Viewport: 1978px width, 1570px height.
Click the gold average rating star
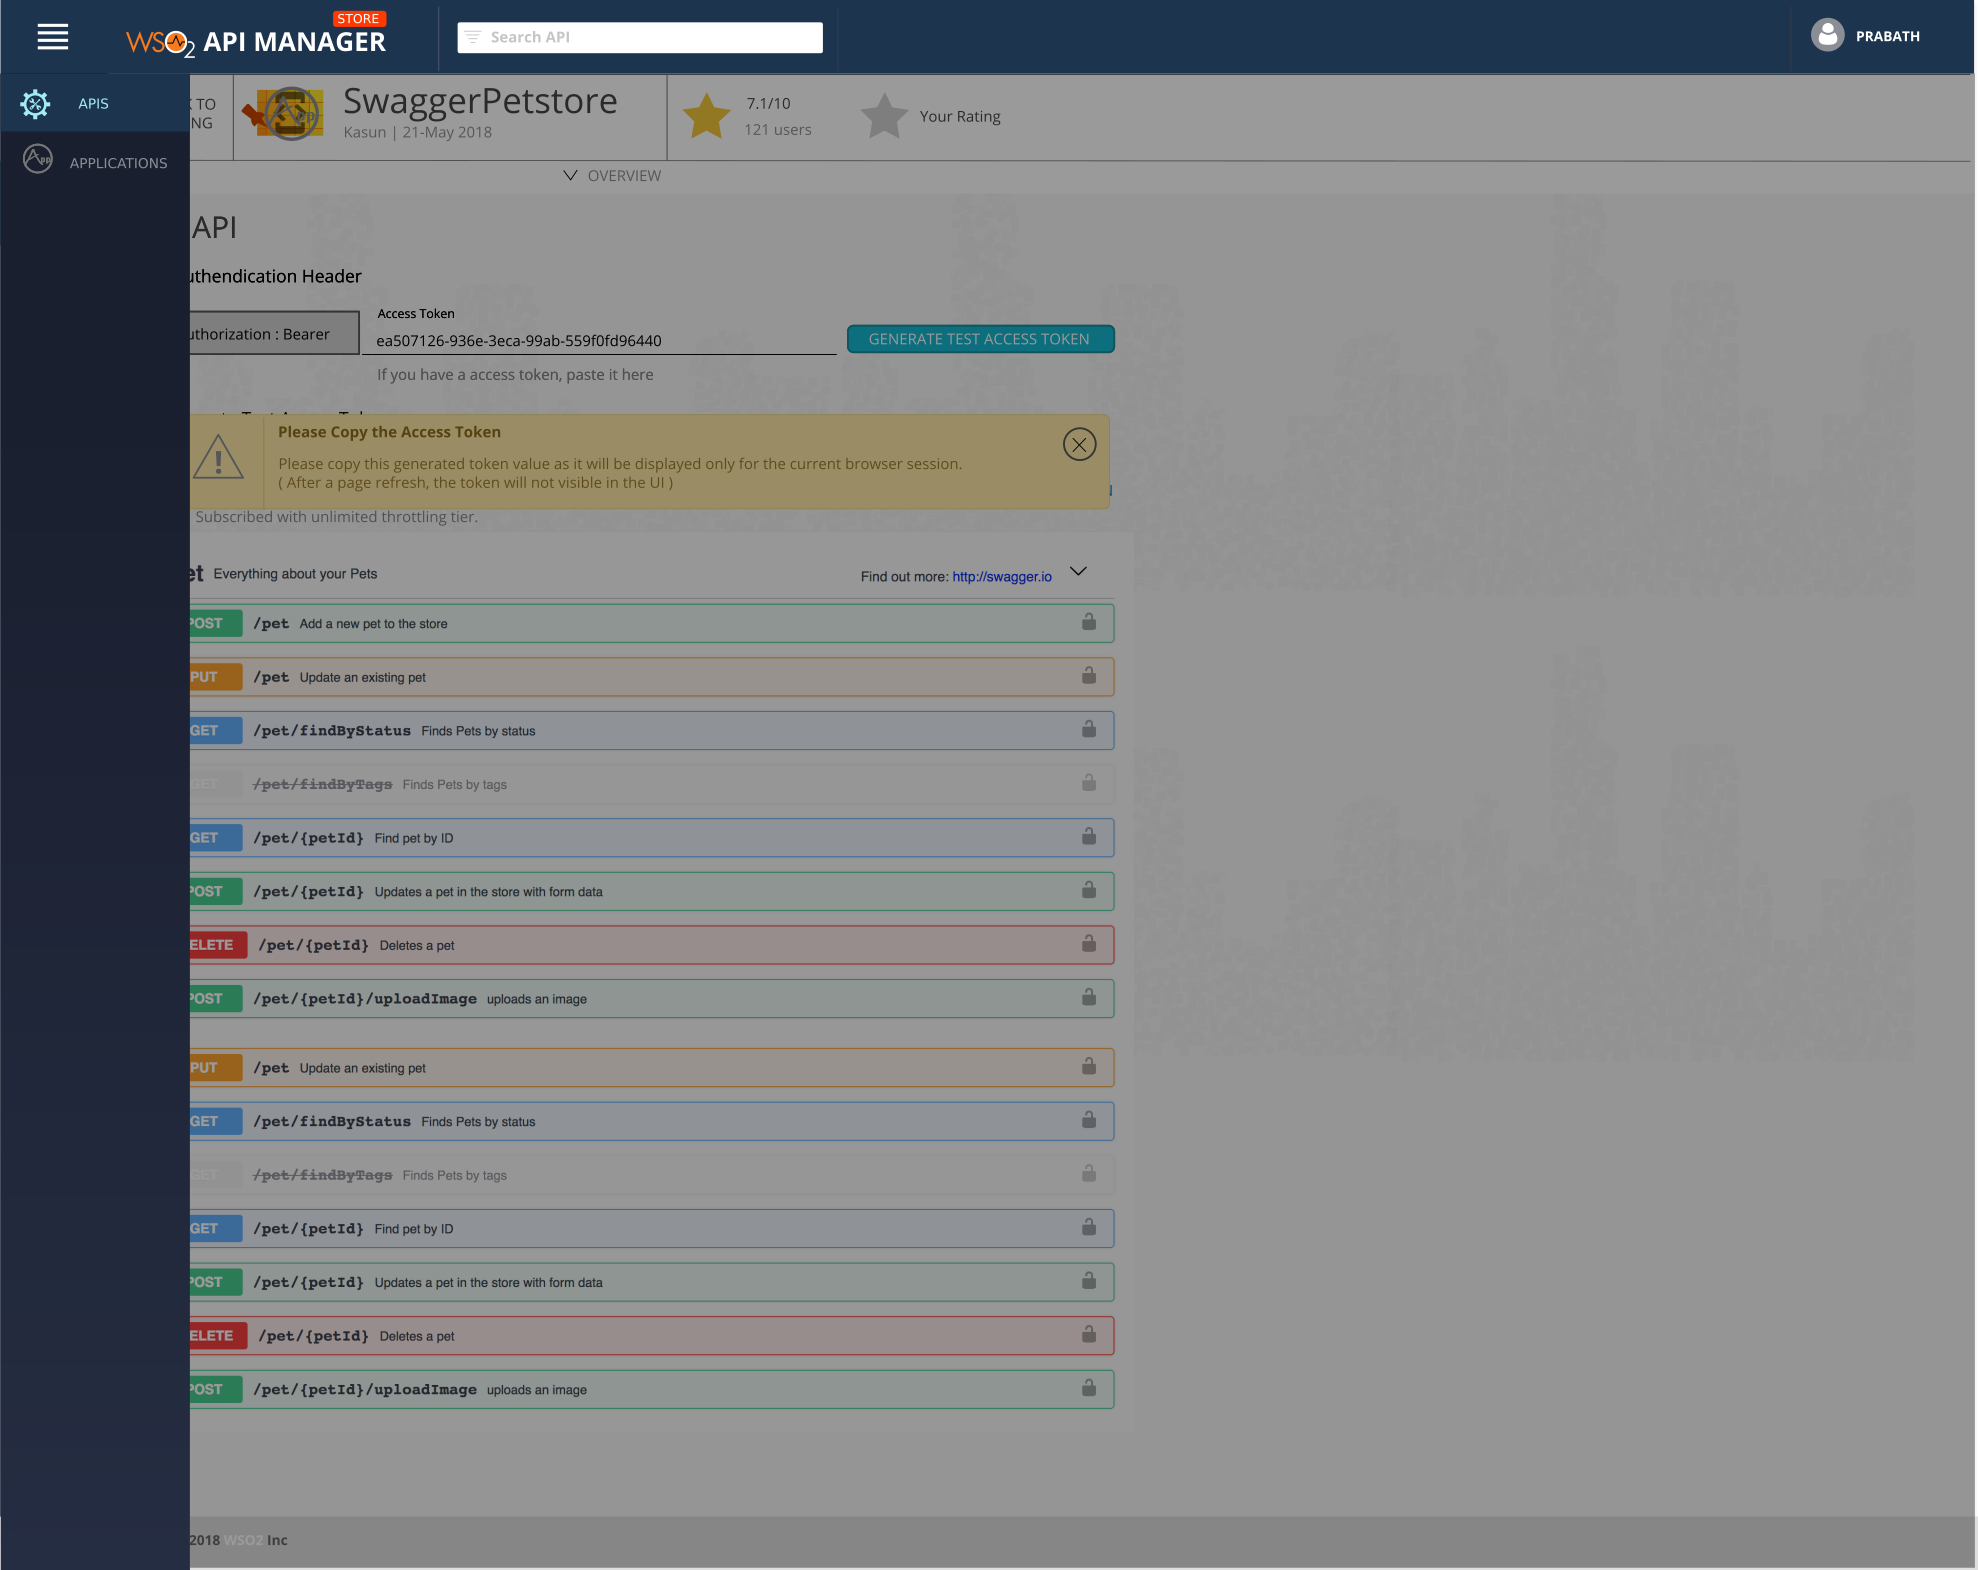pyautogui.click(x=707, y=116)
